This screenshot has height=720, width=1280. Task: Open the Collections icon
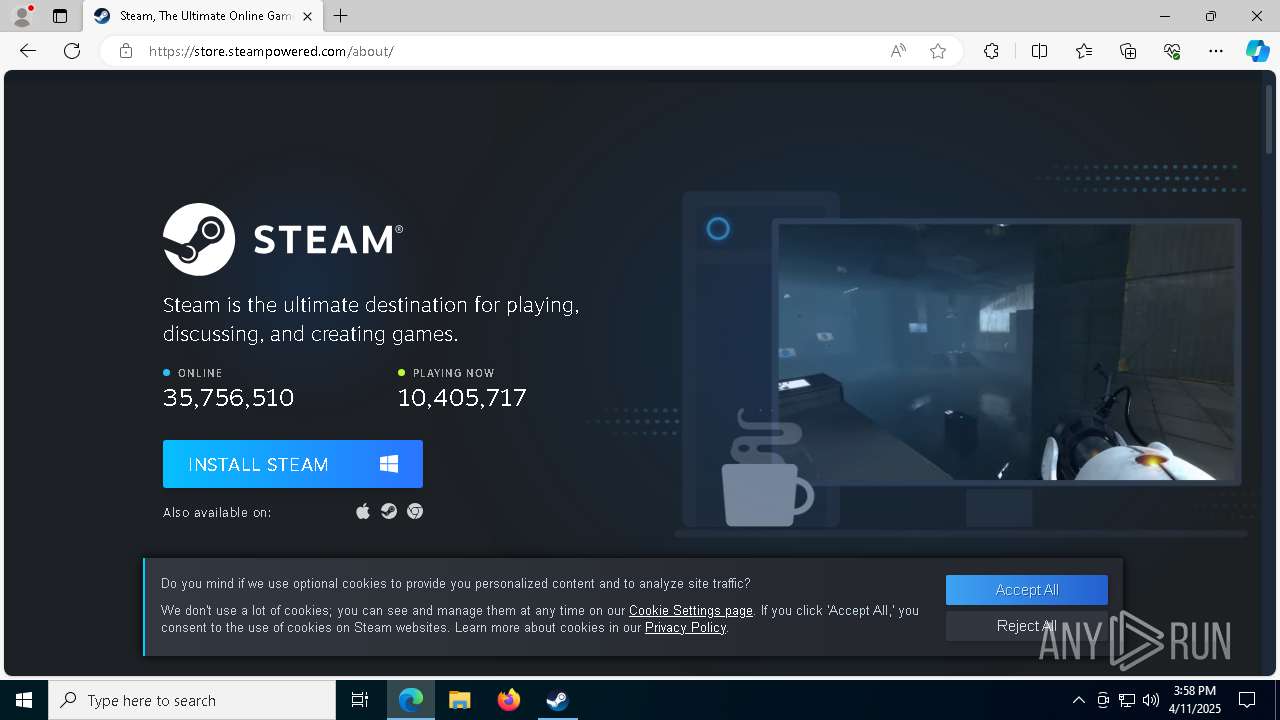1128,51
